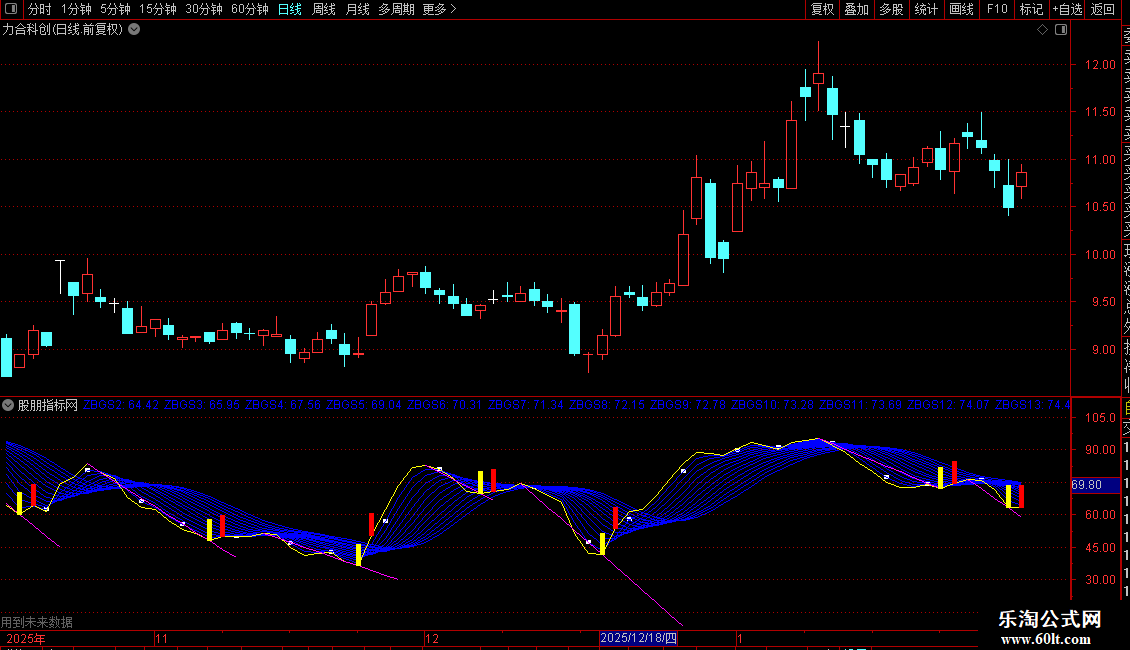The image size is (1130, 650).
Task: Click the 力合科创(日线.前复权) chart title
Action: point(63,30)
